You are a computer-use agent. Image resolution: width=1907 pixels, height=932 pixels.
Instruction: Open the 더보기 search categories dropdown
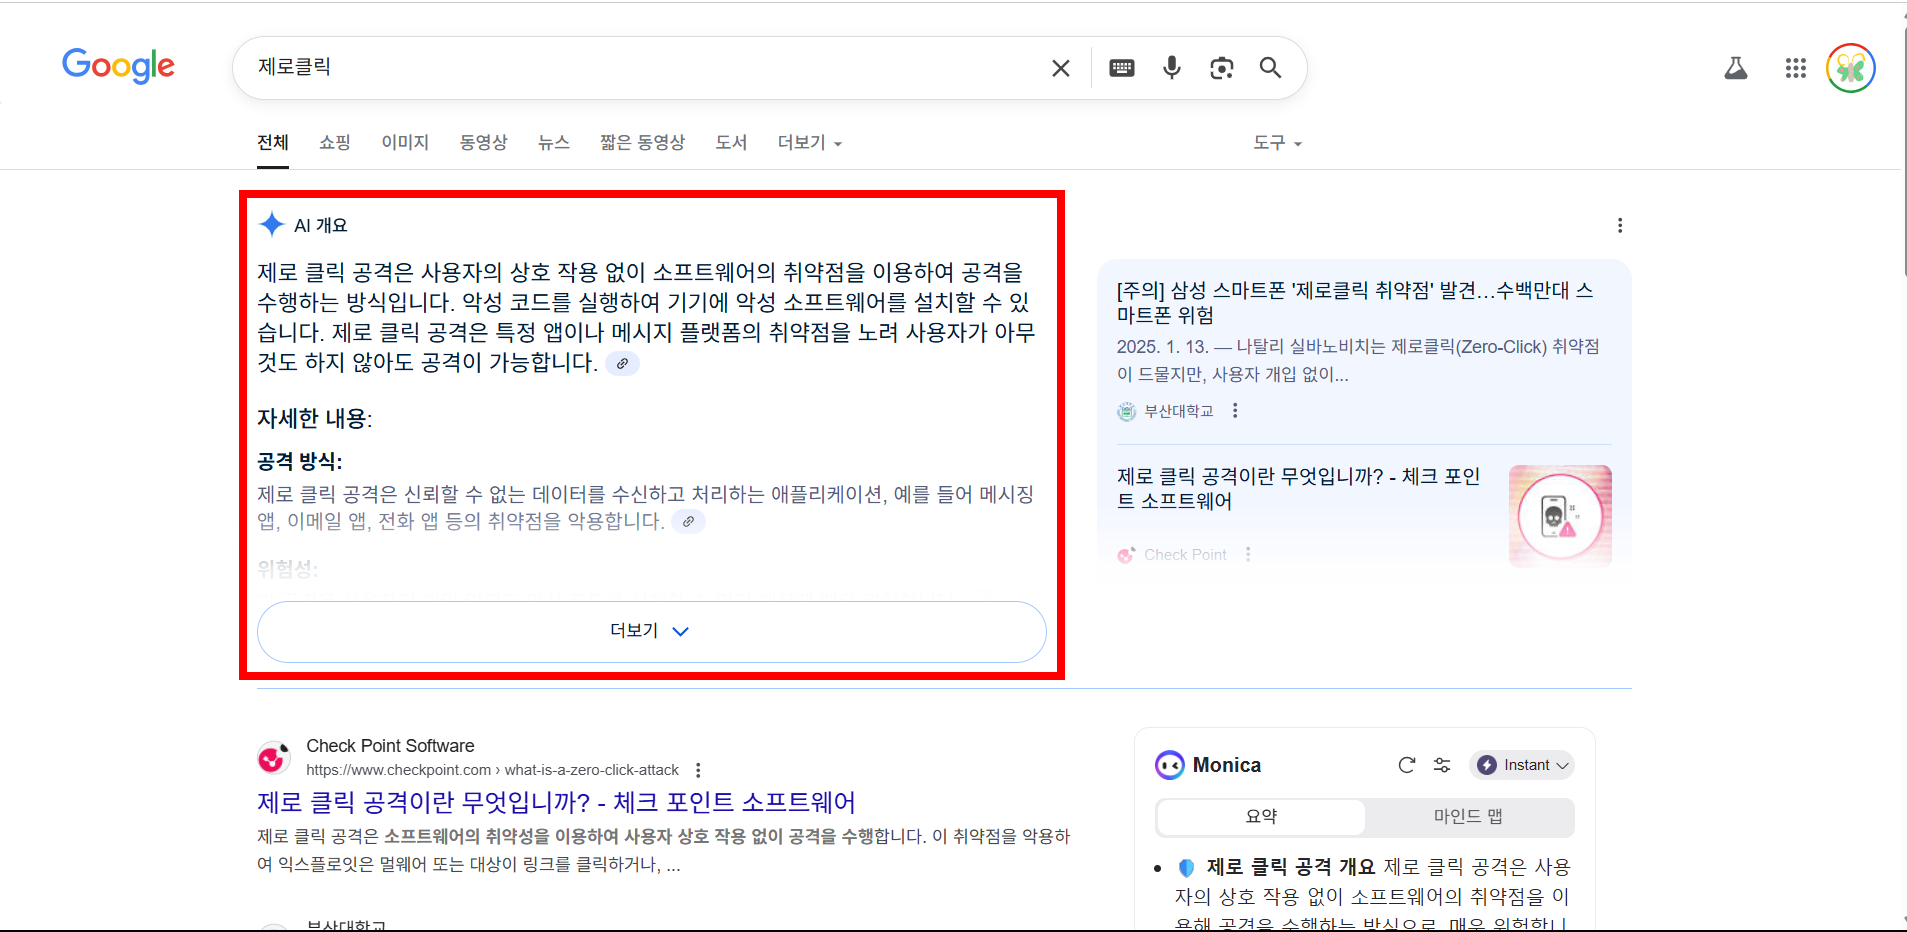(x=806, y=142)
